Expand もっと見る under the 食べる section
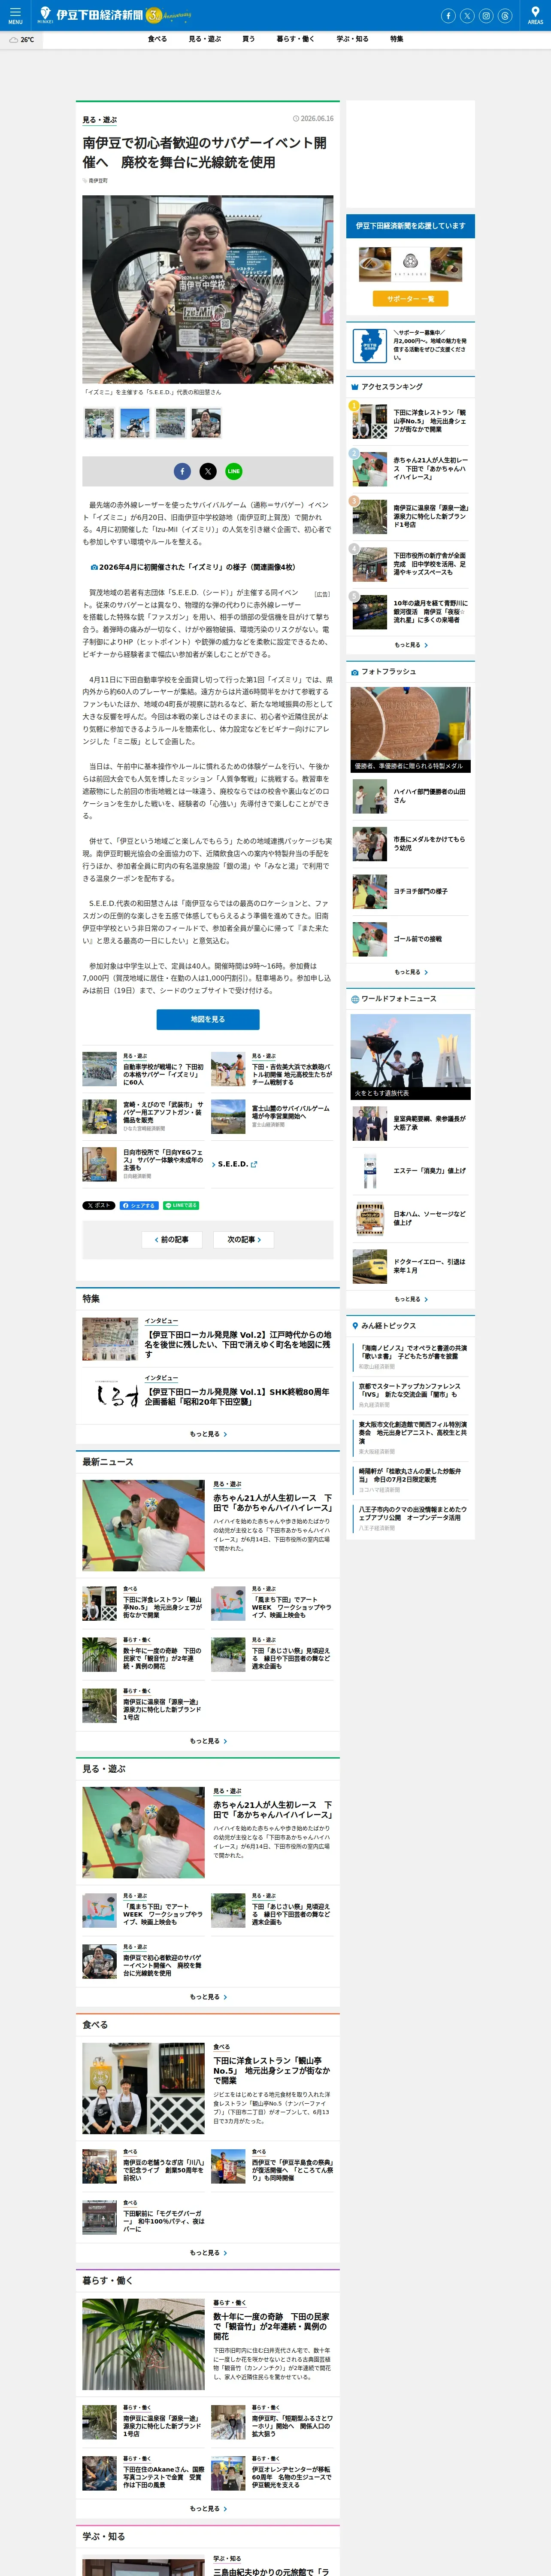551x2576 pixels. [208, 2253]
